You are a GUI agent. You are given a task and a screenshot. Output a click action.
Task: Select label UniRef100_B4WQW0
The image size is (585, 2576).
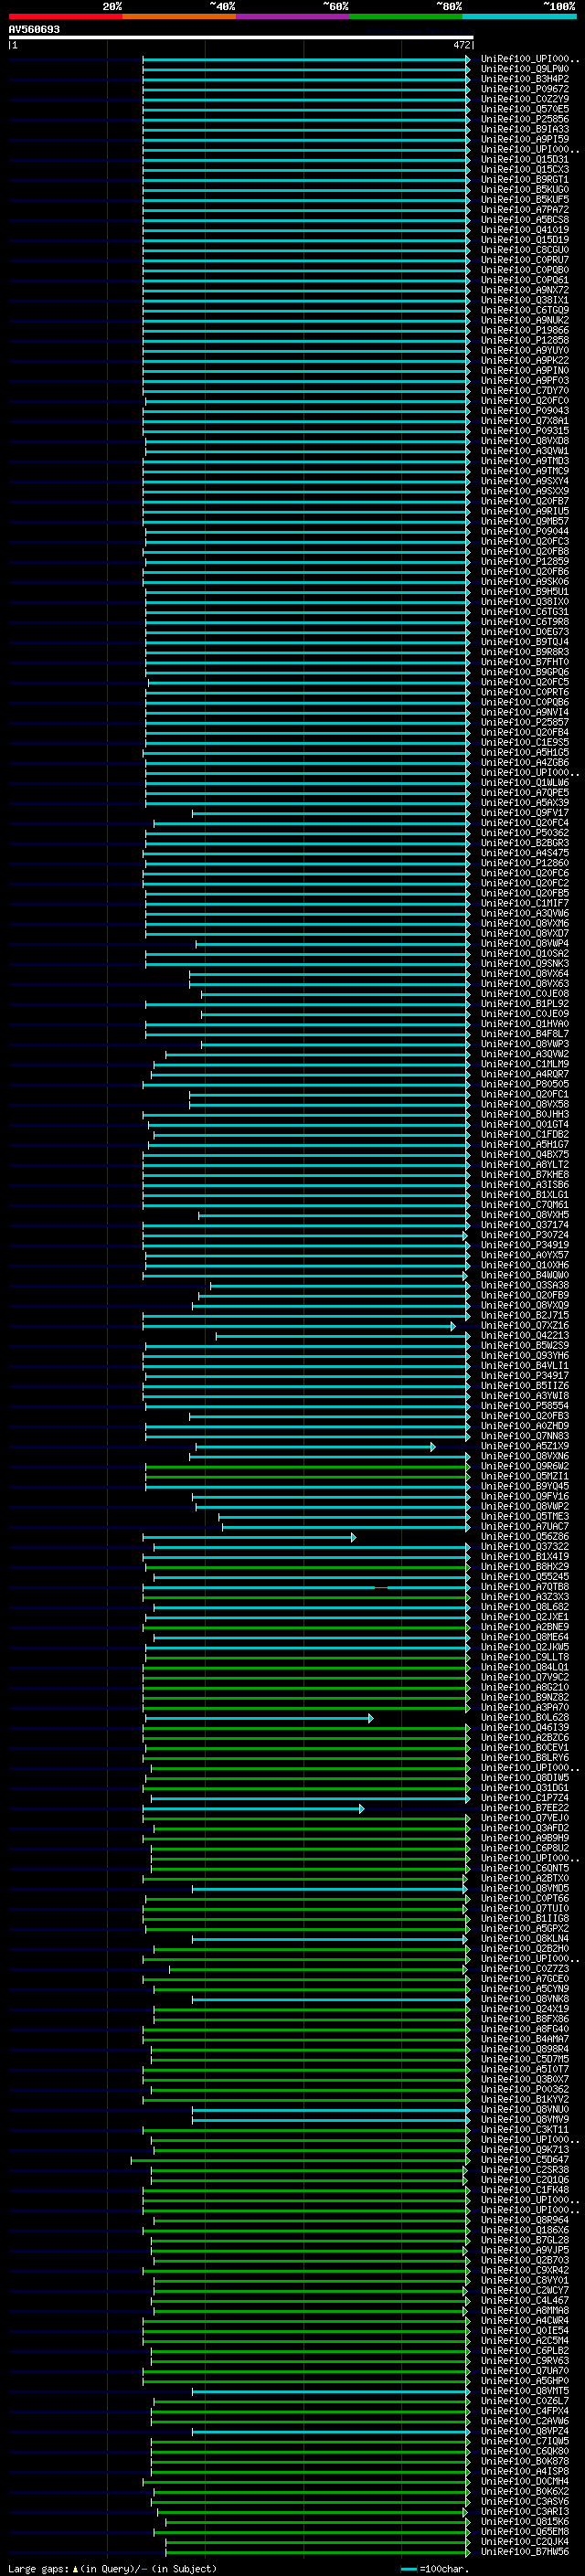pos(525,1275)
